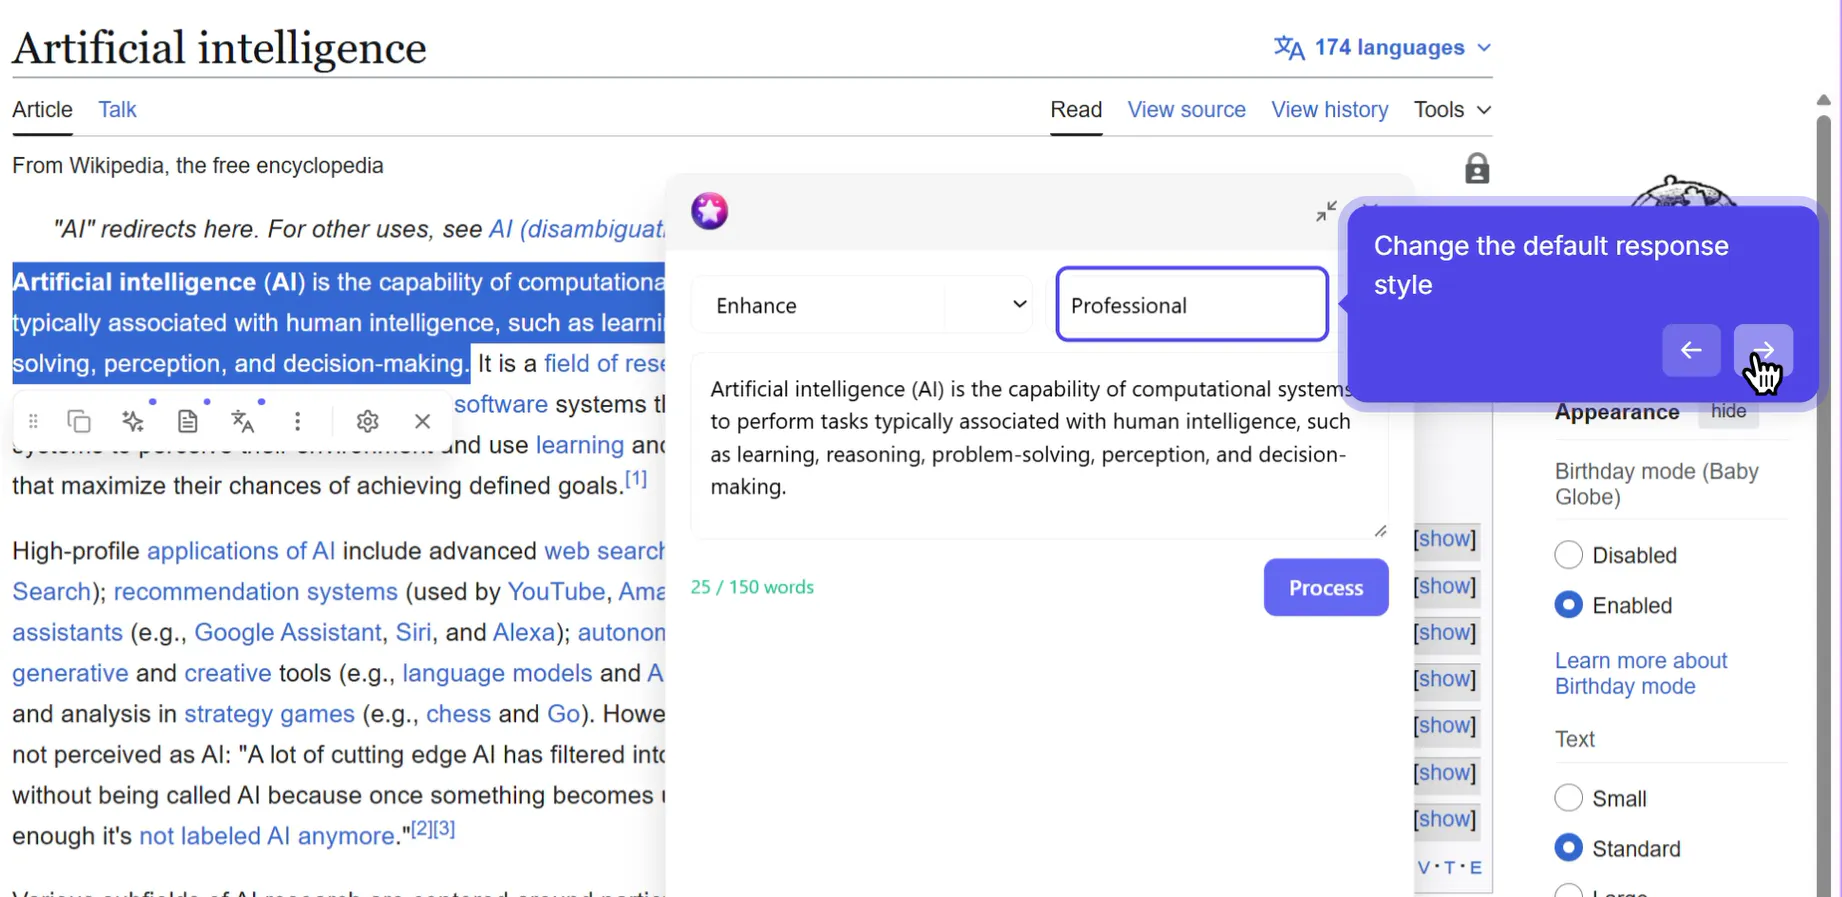Open the settings gear in floating toolbar
1842x897 pixels.
[x=367, y=421]
